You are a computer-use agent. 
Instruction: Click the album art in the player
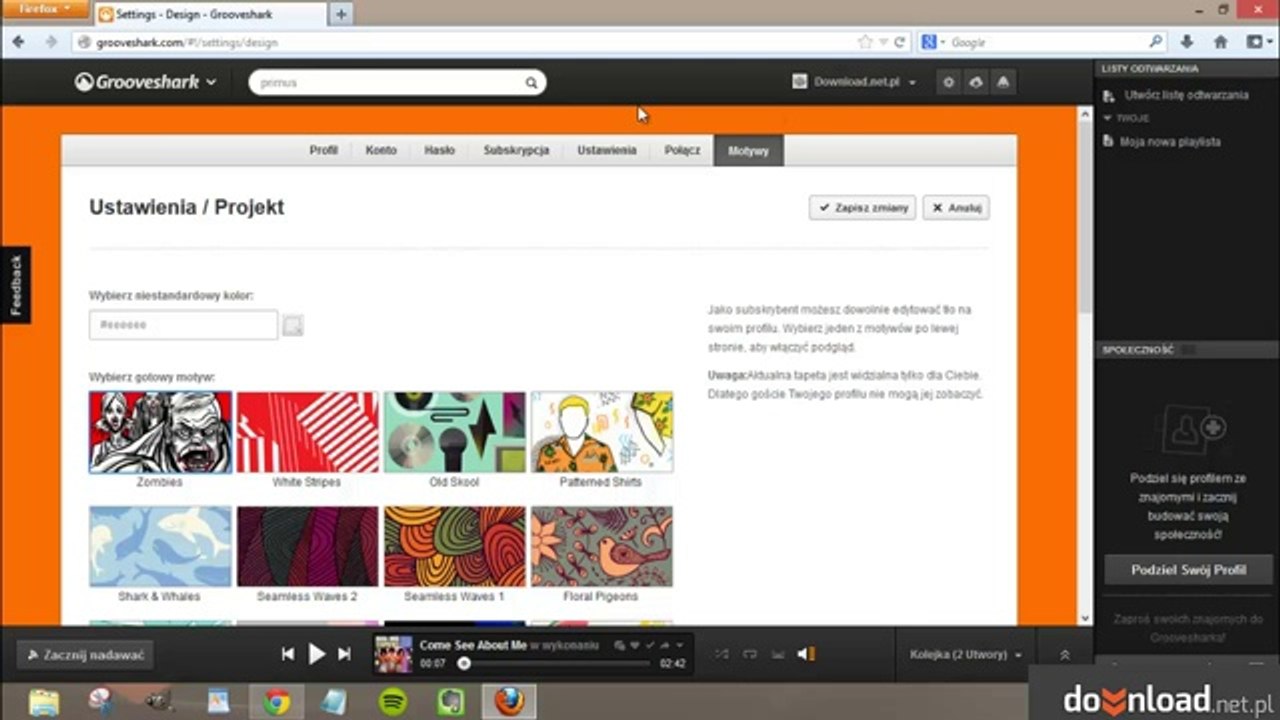point(393,654)
